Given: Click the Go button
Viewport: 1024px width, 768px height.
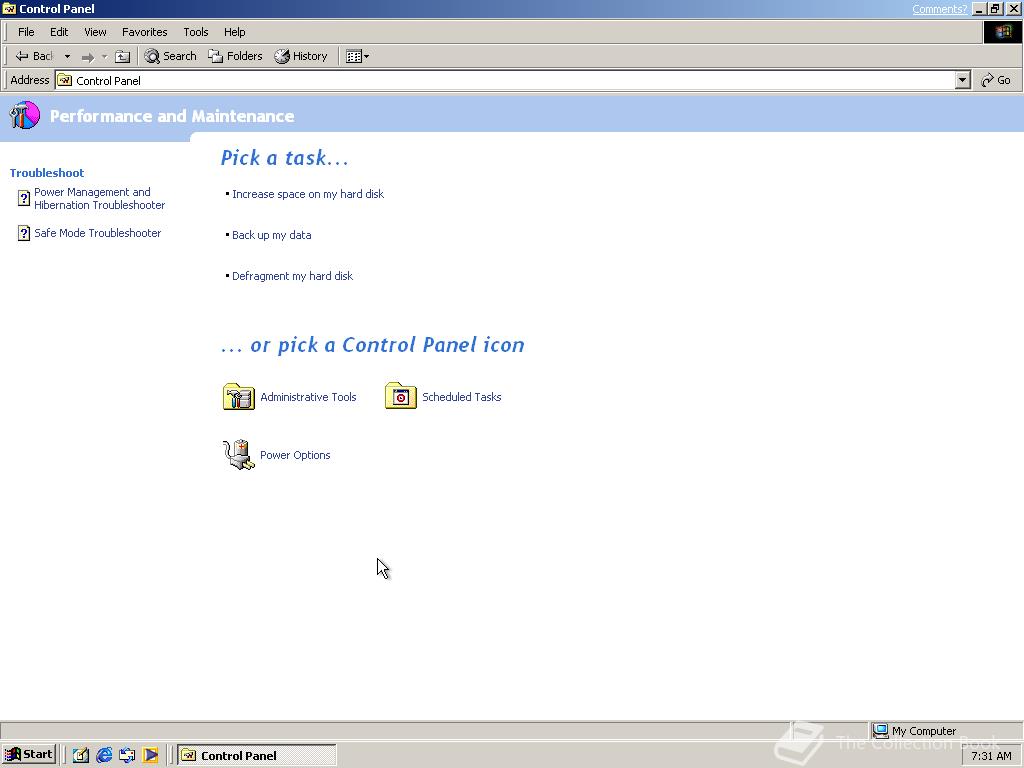Looking at the screenshot, I should 996,80.
